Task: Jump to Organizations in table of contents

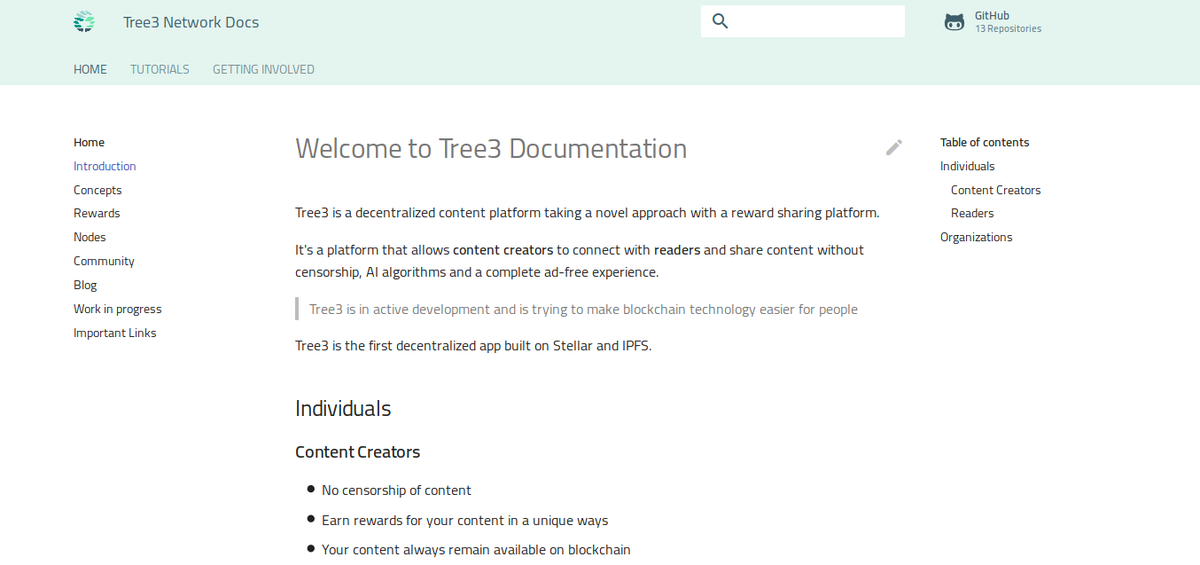Action: (976, 237)
